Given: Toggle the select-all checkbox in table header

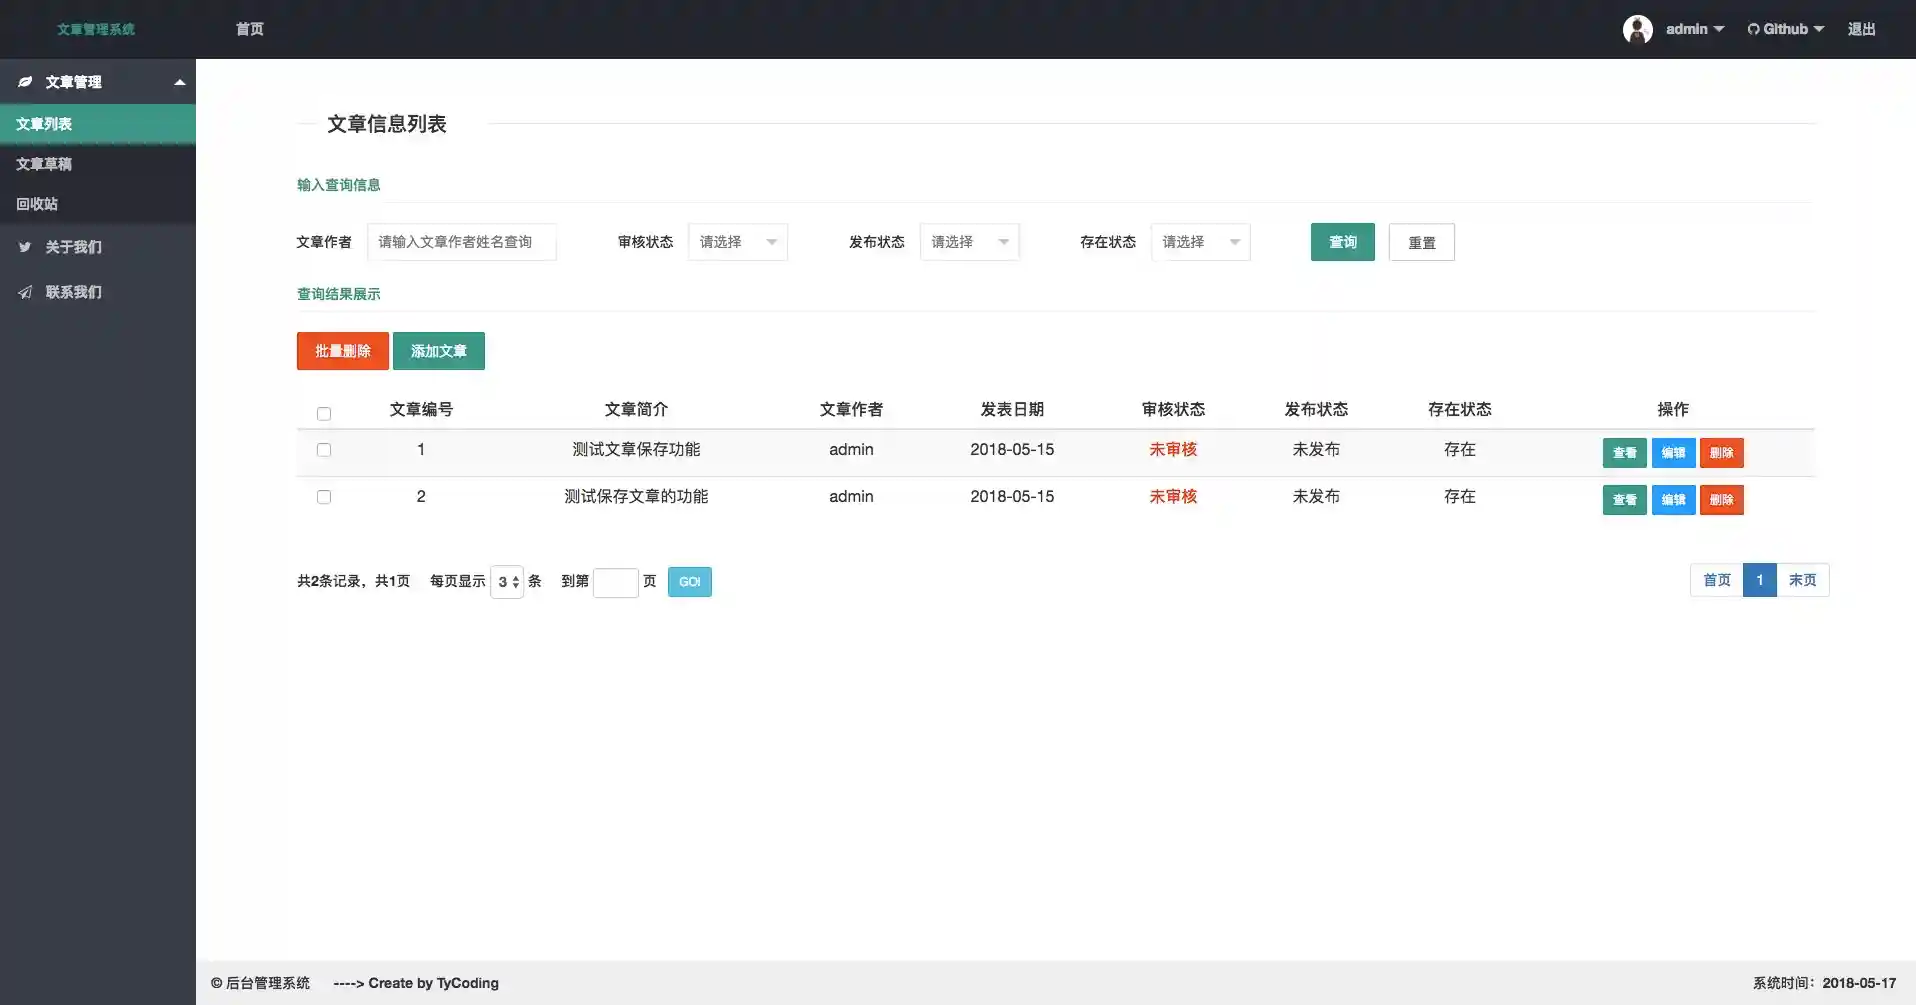Looking at the screenshot, I should point(324,413).
